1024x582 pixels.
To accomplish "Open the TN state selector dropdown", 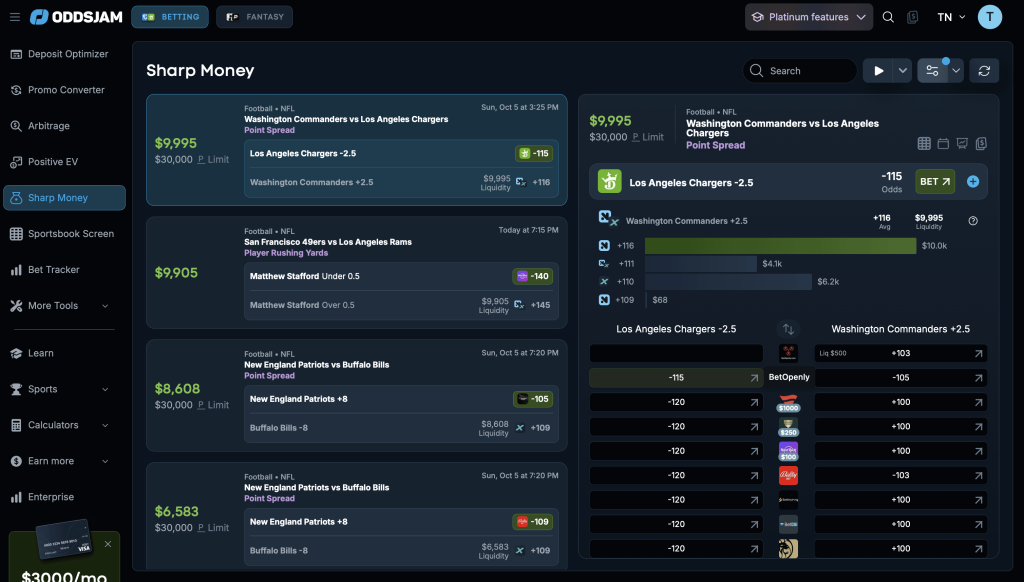I will (x=951, y=17).
